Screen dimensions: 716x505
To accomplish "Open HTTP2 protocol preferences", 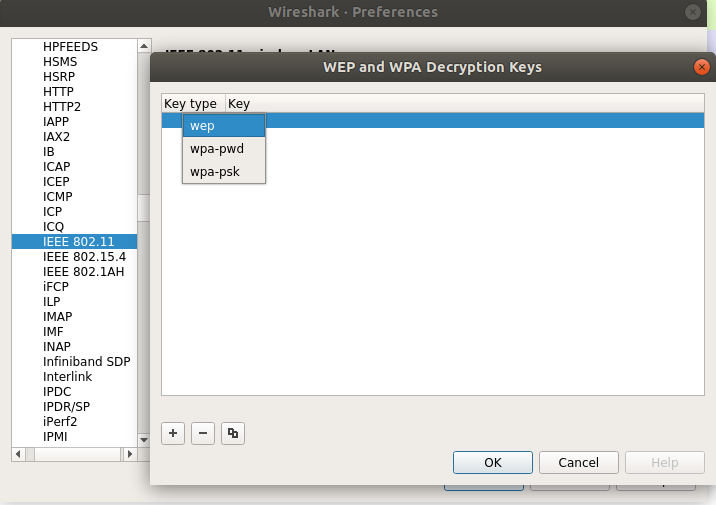I will point(62,107).
